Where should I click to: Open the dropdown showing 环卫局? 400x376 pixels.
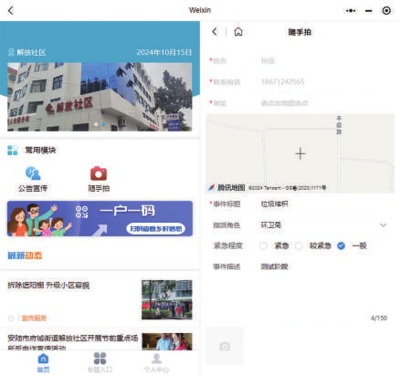300,225
